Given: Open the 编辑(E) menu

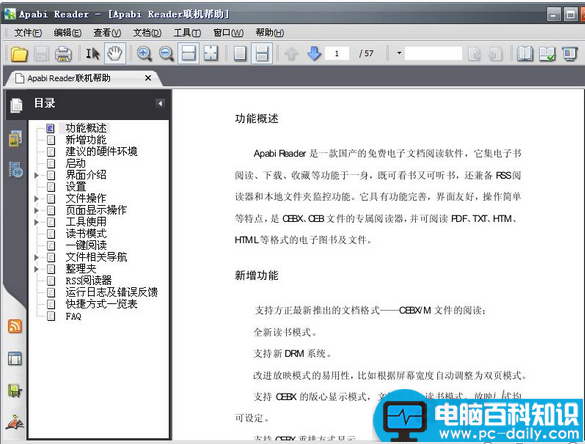Looking at the screenshot, I should point(68,33).
